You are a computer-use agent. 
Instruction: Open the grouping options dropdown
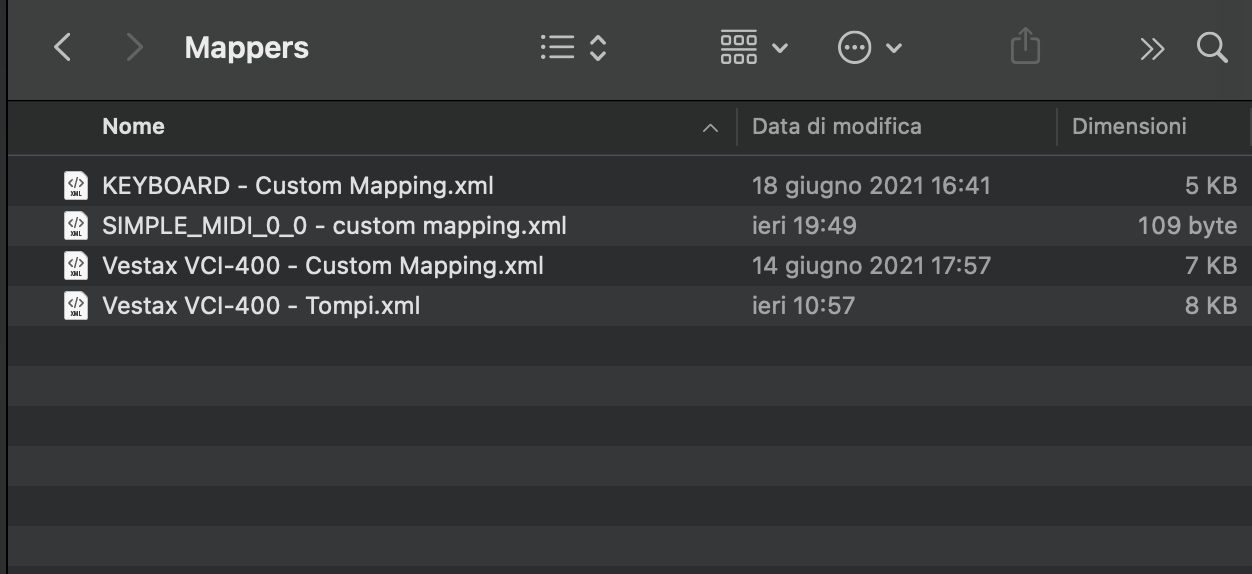754,47
